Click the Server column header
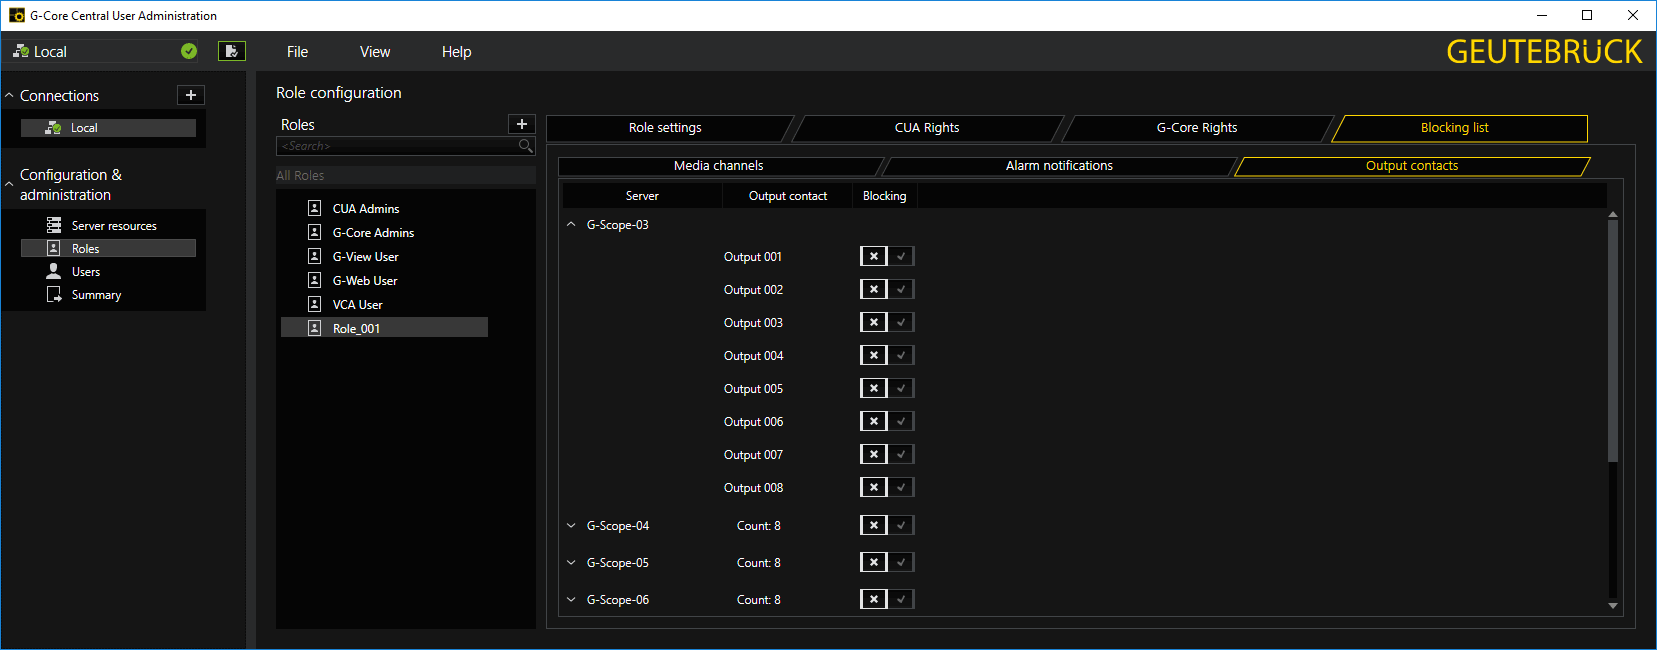The image size is (1657, 650). coord(642,196)
